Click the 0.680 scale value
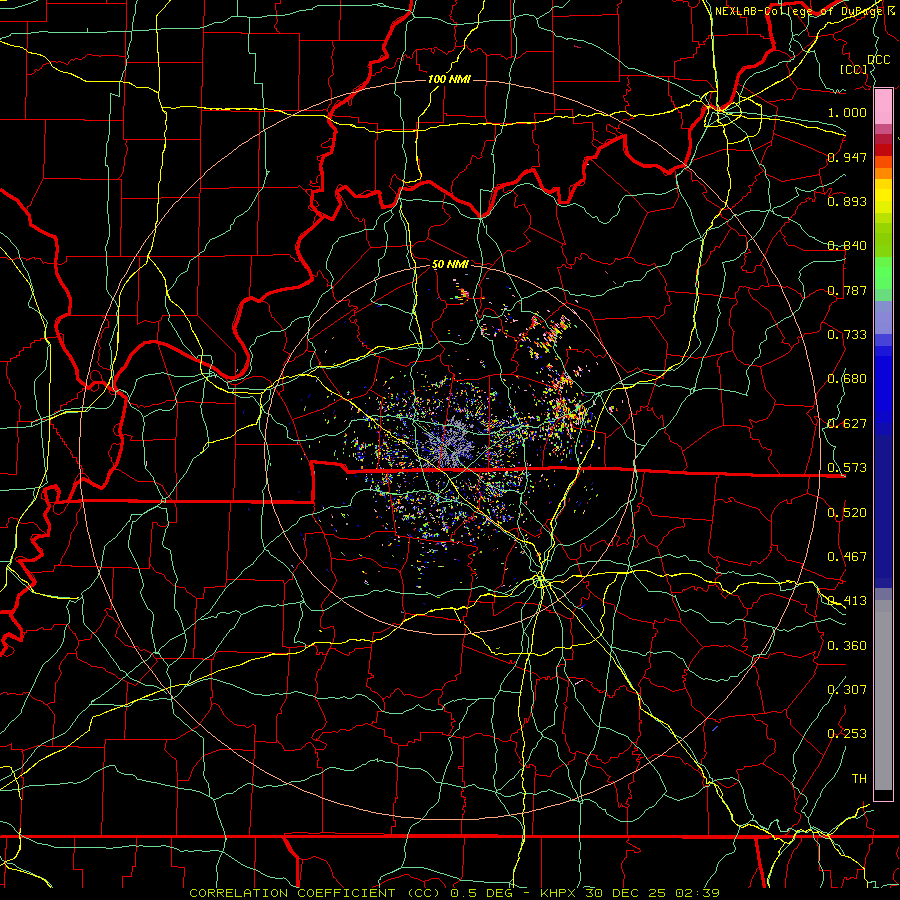900x900 pixels. (847, 378)
